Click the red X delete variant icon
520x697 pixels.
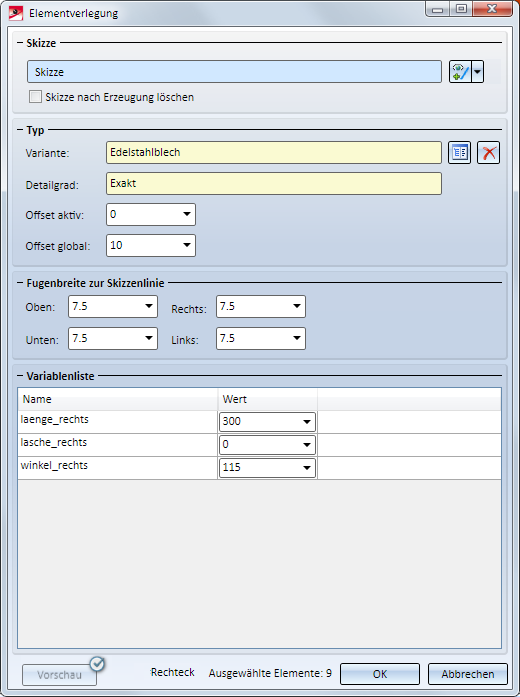488,153
